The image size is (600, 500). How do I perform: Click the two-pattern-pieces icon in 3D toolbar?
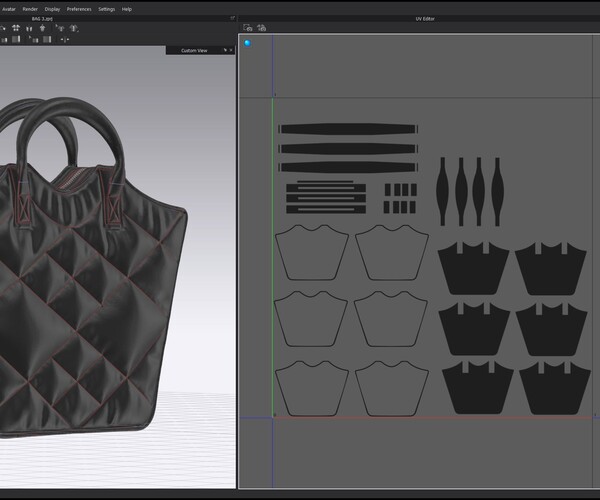29,28
